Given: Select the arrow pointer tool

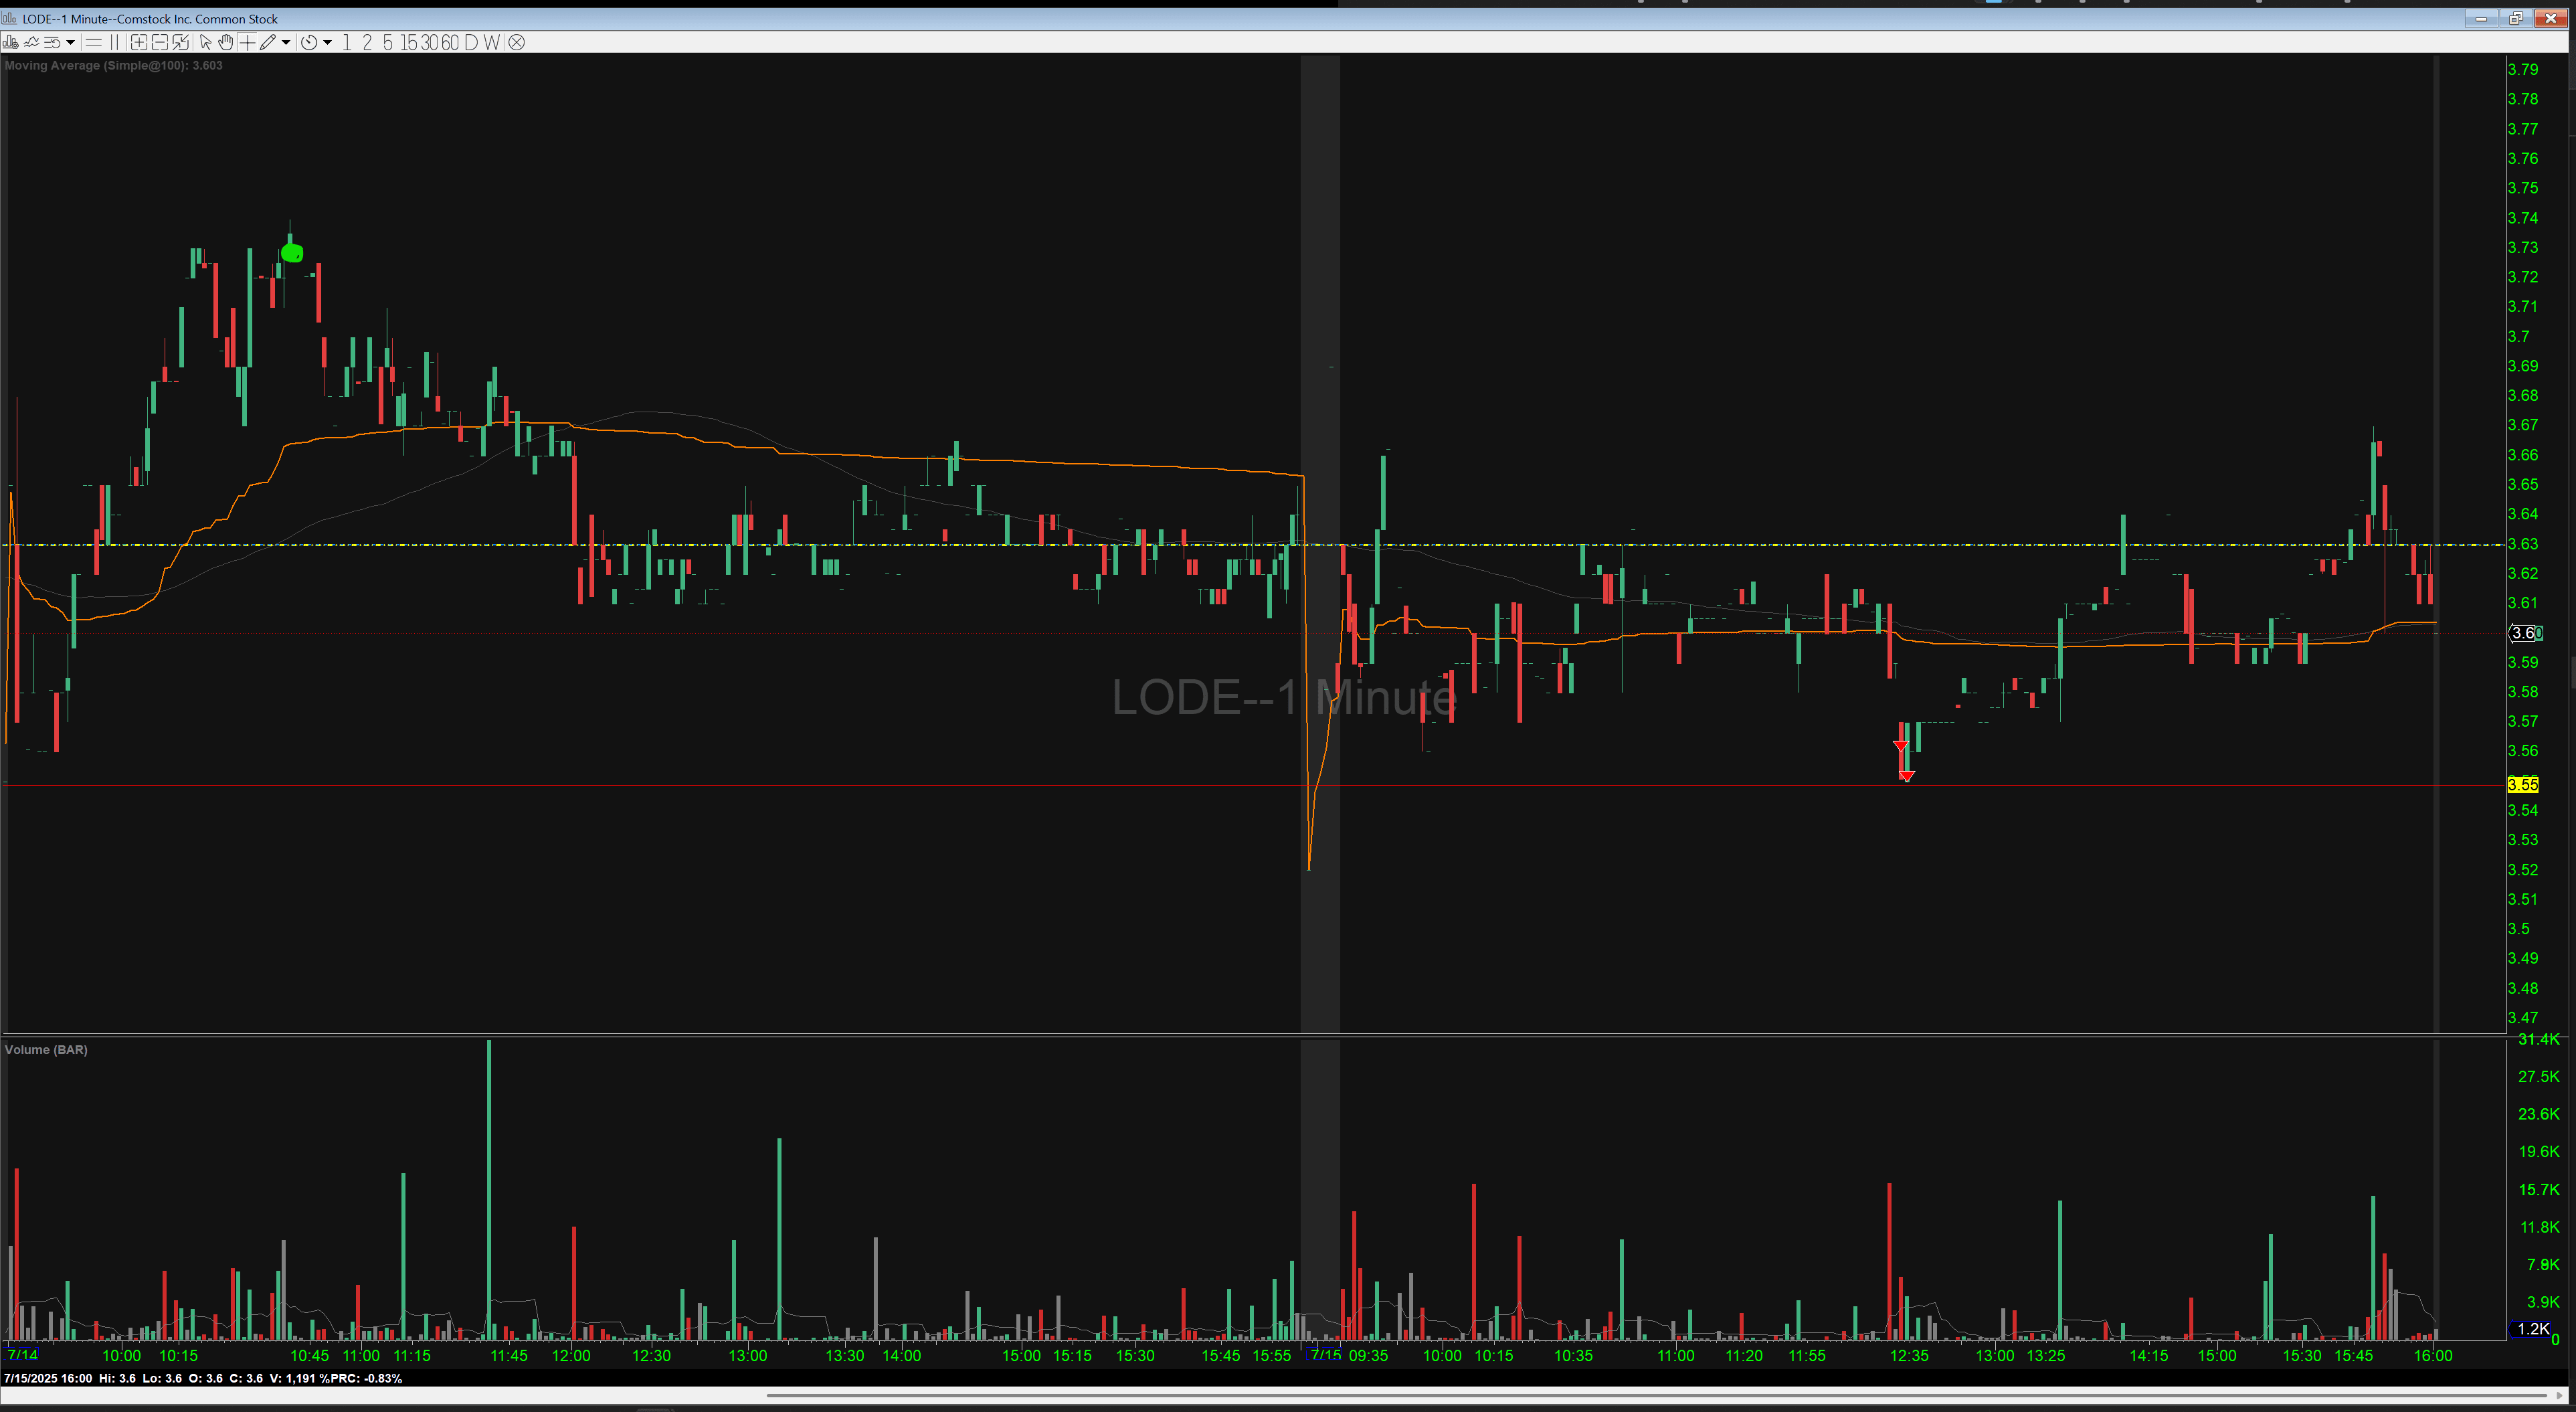Looking at the screenshot, I should [x=205, y=42].
